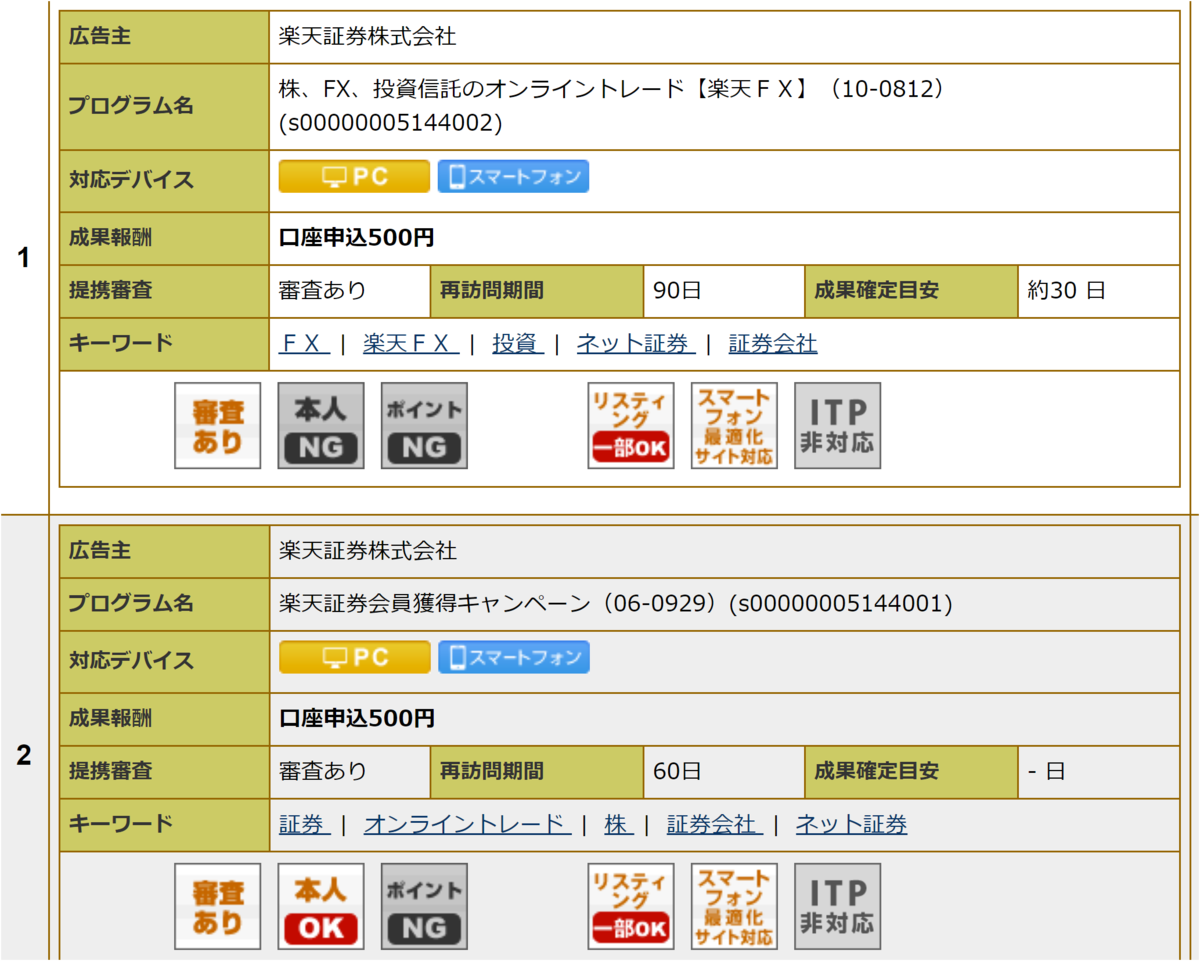This screenshot has height=961, width=1200.
Task: Click the 90日 revisit period value
Action: [677, 291]
